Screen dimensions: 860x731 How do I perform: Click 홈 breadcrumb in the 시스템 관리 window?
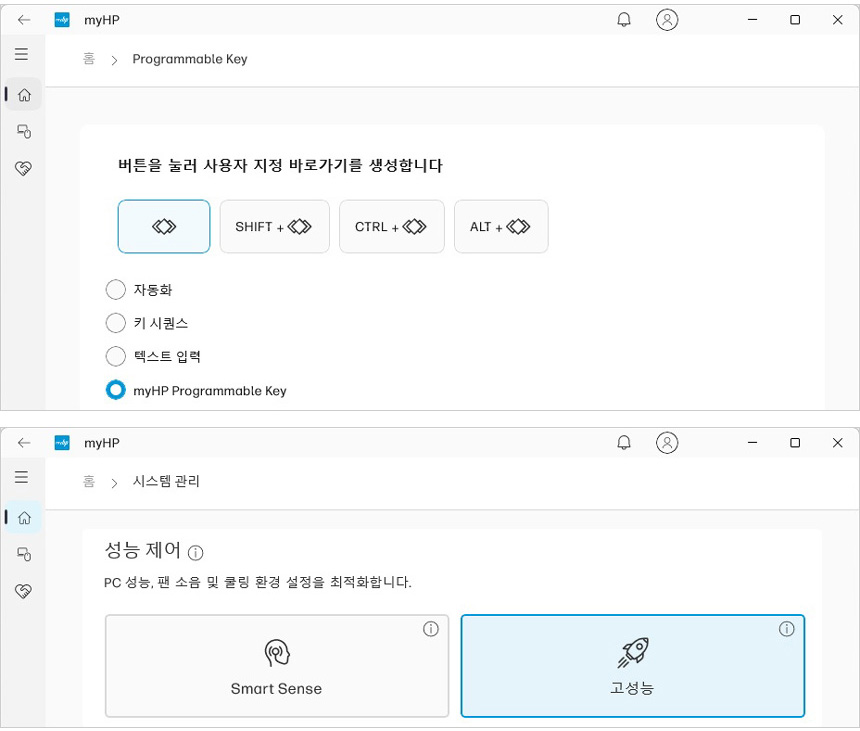(x=89, y=481)
